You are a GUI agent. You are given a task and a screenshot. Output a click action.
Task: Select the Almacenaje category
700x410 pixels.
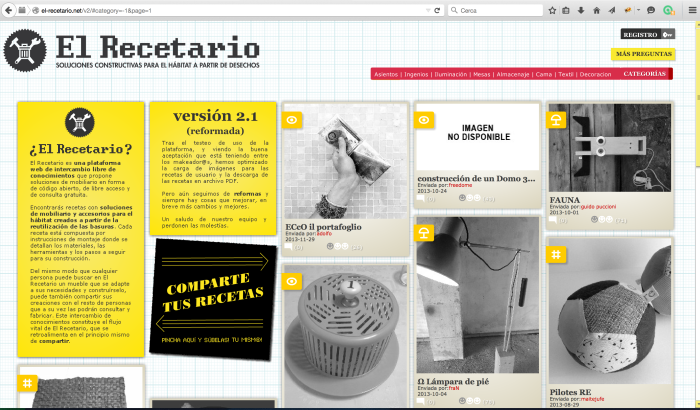pos(512,75)
